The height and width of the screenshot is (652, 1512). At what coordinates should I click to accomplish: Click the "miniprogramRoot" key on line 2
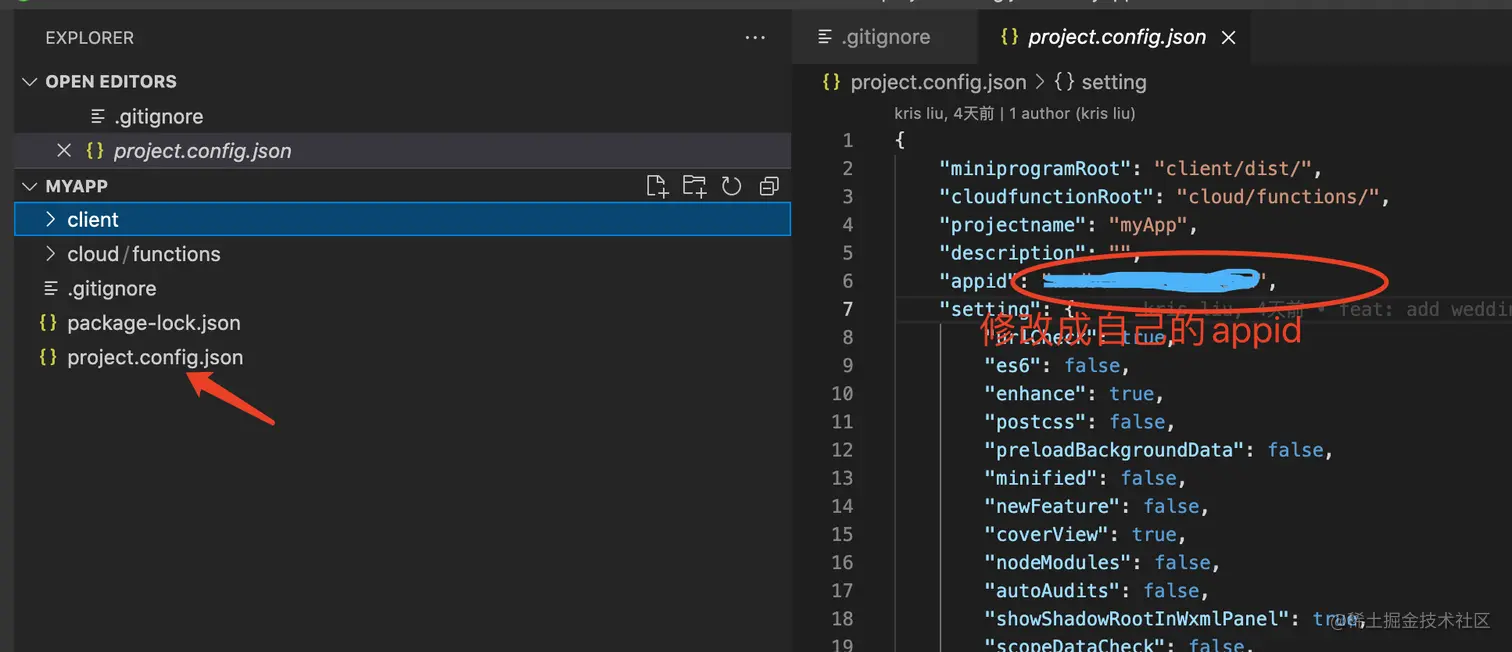click(x=1036, y=168)
